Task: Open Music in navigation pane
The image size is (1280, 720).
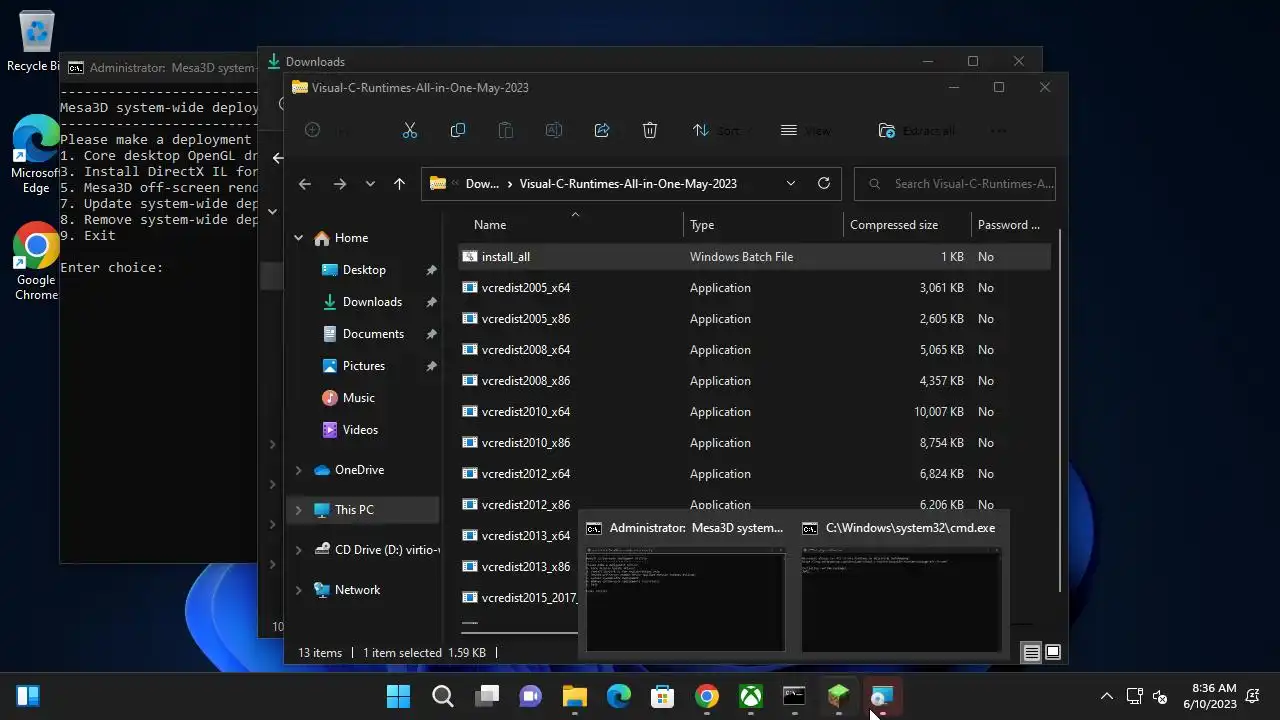Action: 358,398
